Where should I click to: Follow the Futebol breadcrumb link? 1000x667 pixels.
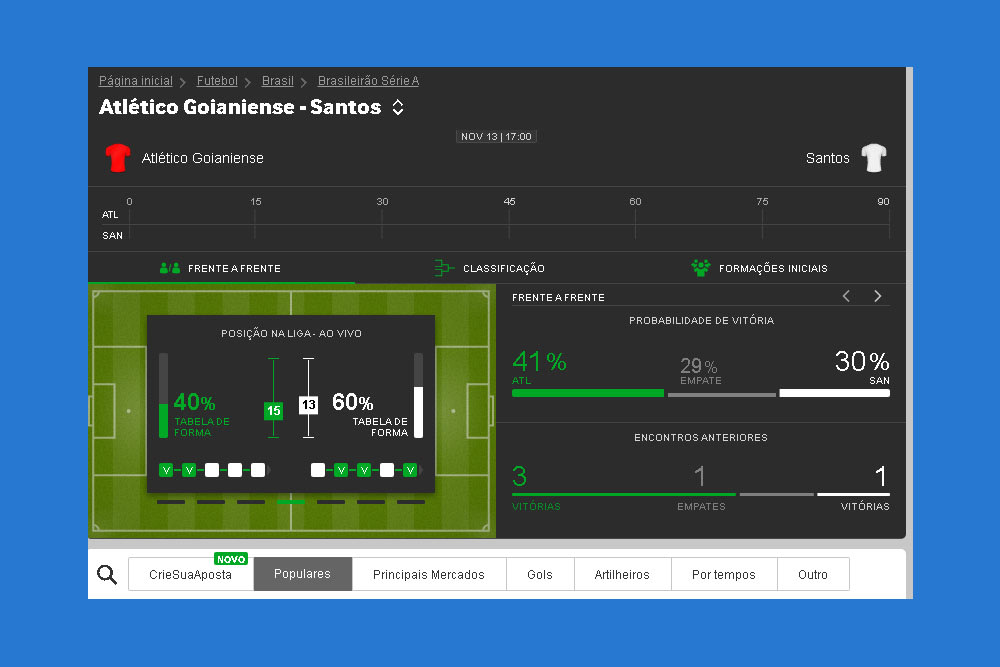(x=217, y=81)
